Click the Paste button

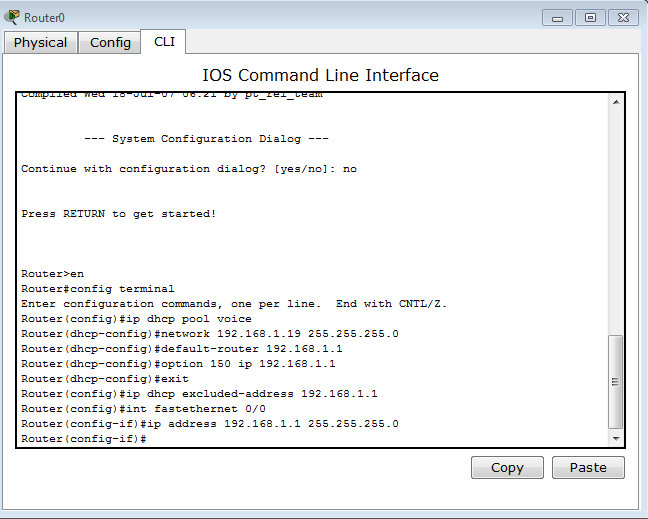(x=588, y=467)
